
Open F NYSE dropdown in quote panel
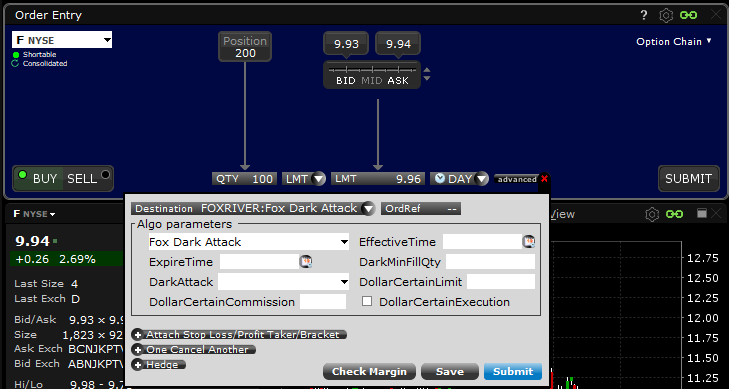tap(34, 214)
